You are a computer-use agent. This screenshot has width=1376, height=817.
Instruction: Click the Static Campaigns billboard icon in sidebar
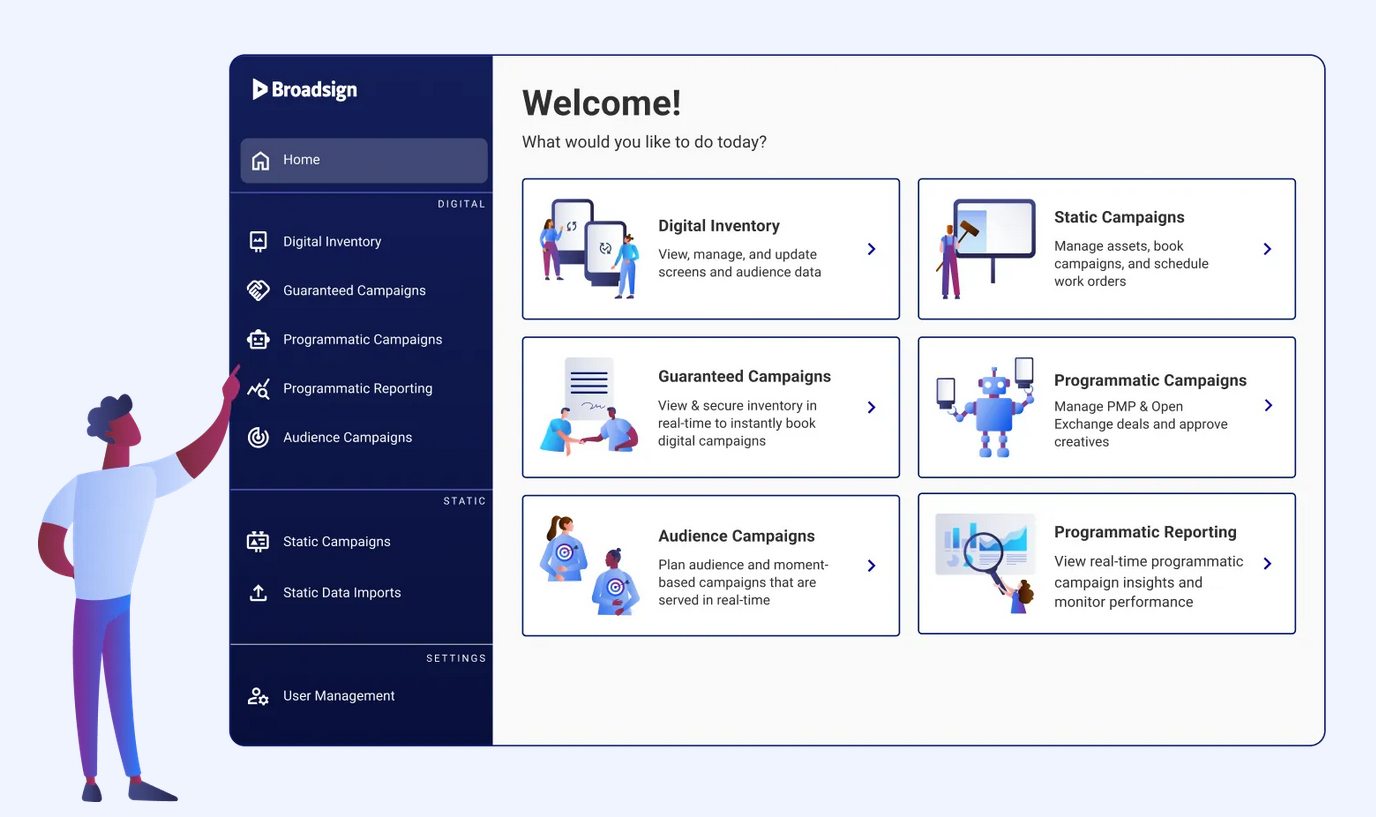[x=258, y=541]
